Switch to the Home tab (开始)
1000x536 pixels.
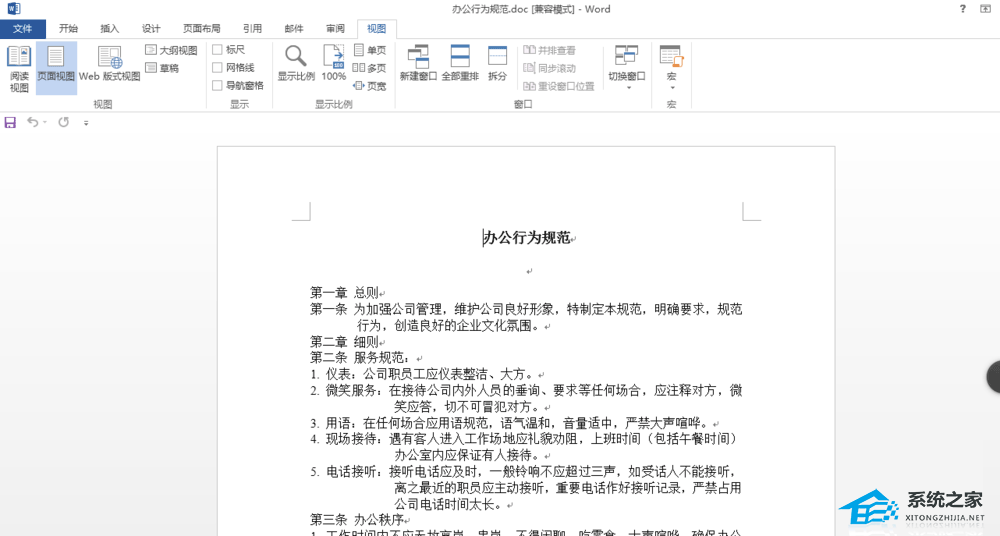click(68, 29)
